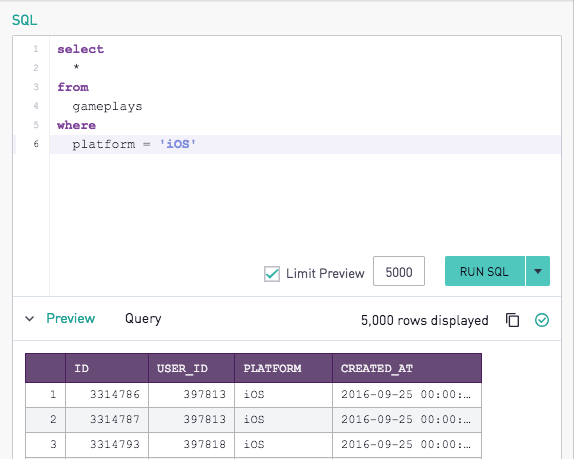Click the USER_ID column header
Screen dimensions: 574x459
(191, 368)
